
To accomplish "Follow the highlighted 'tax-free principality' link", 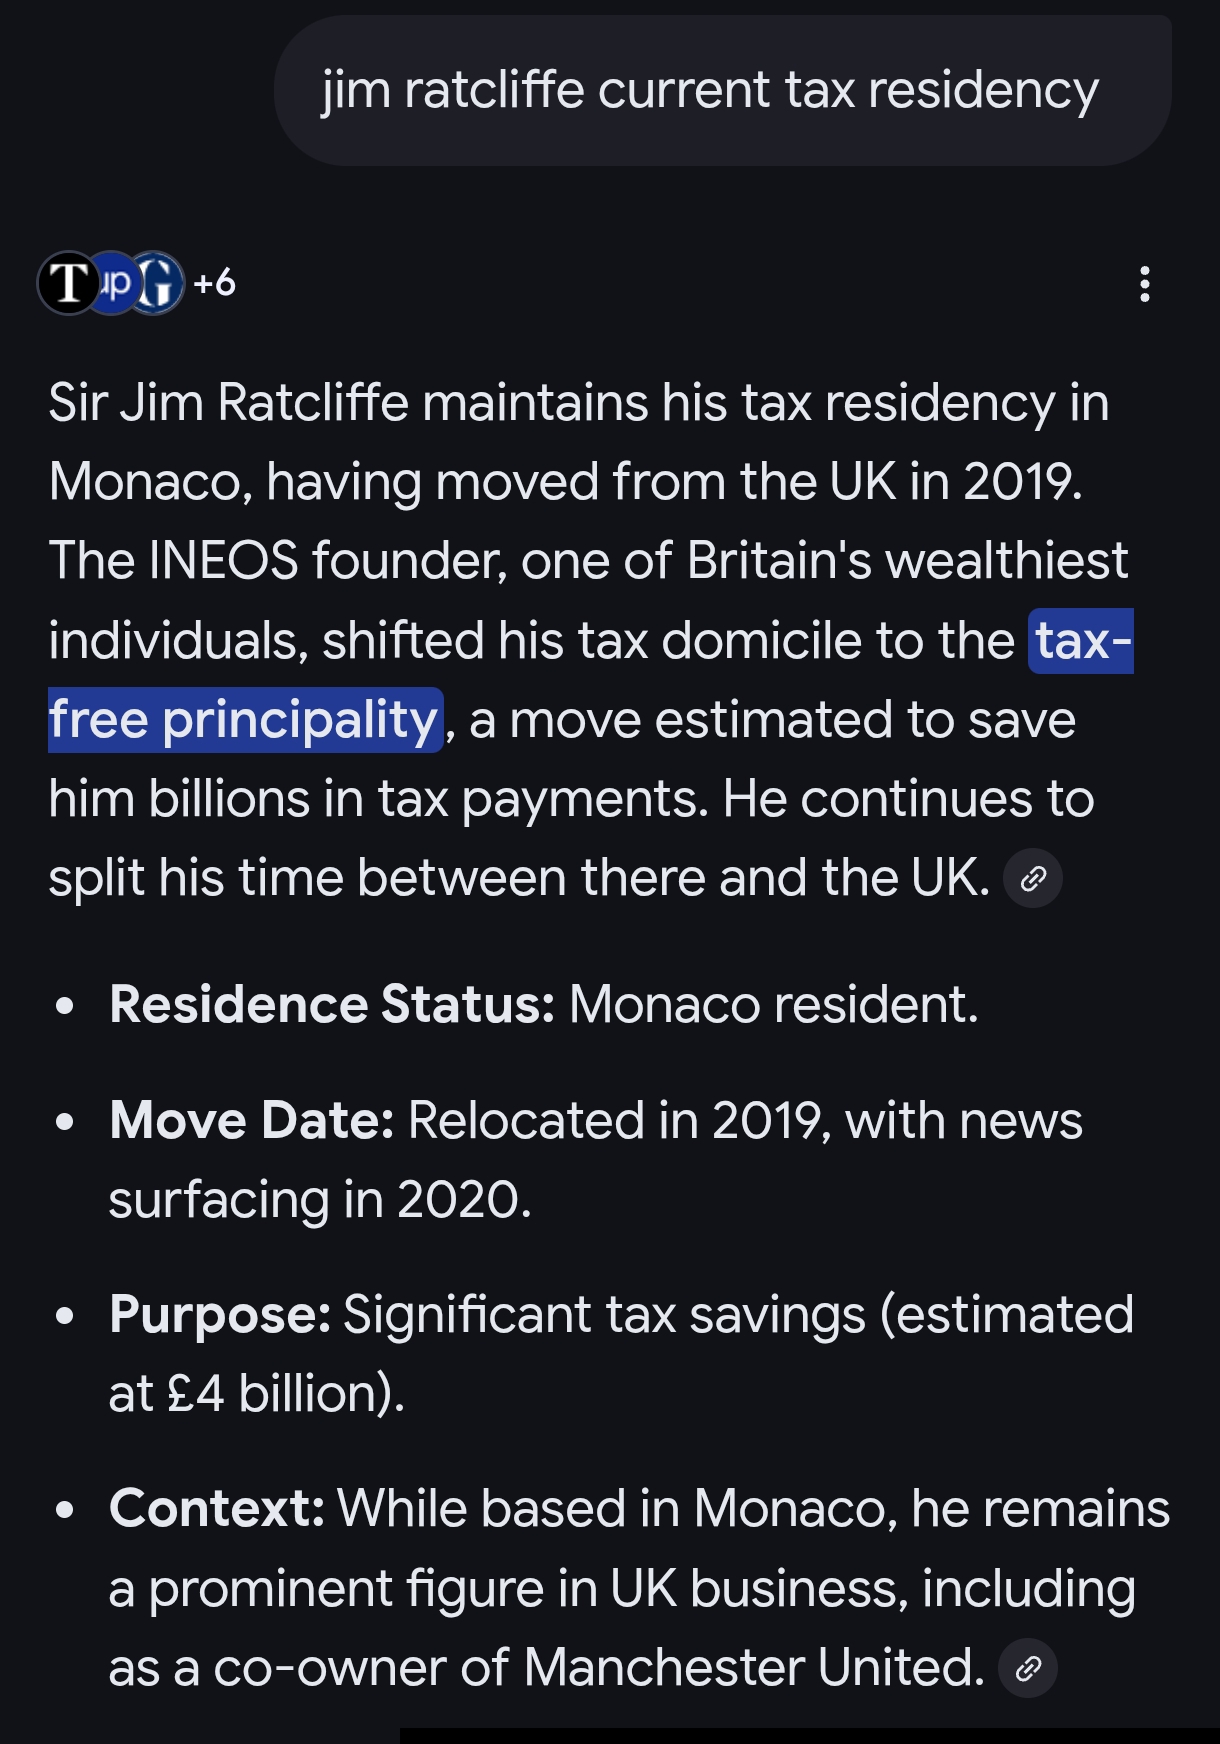I will 245,720.
